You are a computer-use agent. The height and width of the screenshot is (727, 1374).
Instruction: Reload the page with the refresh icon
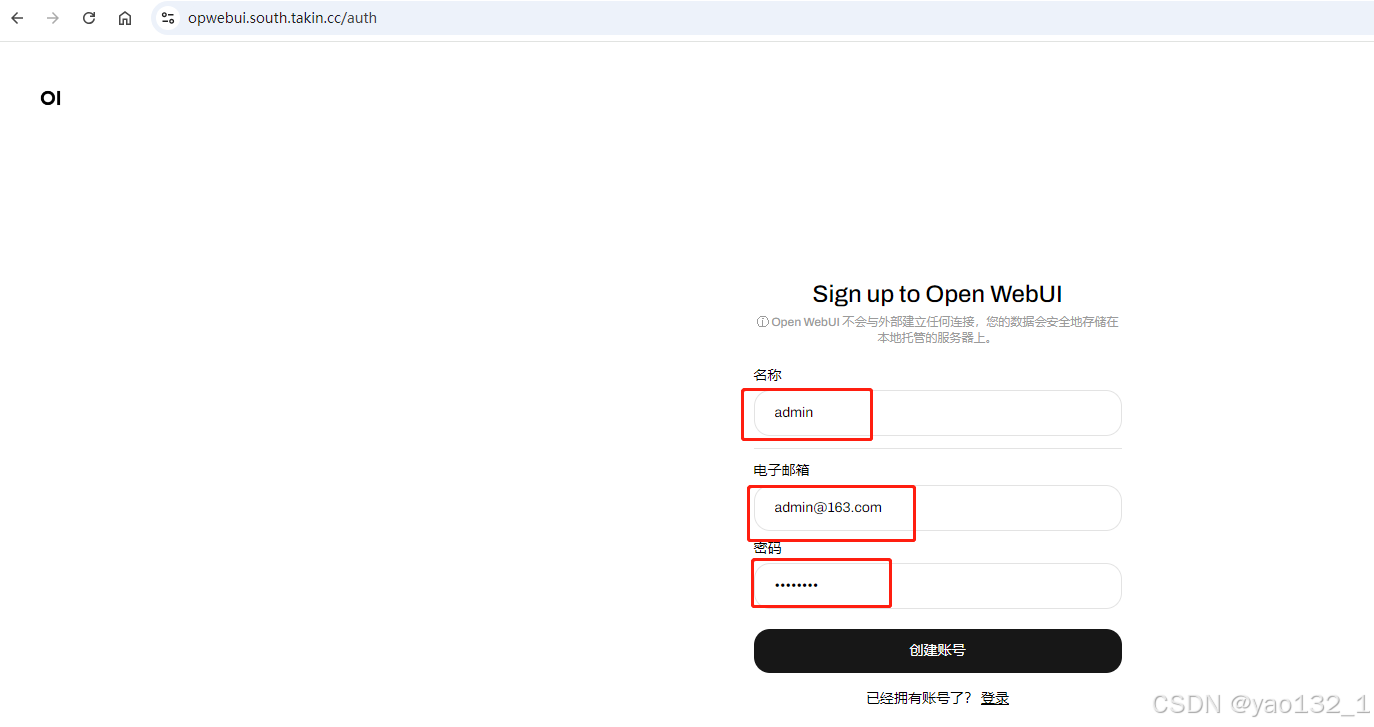[x=89, y=18]
